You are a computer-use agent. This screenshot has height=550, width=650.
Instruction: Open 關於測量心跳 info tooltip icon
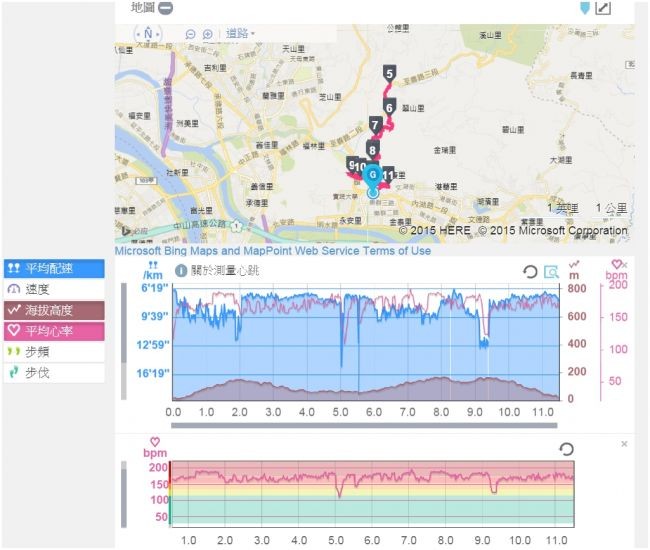181,271
